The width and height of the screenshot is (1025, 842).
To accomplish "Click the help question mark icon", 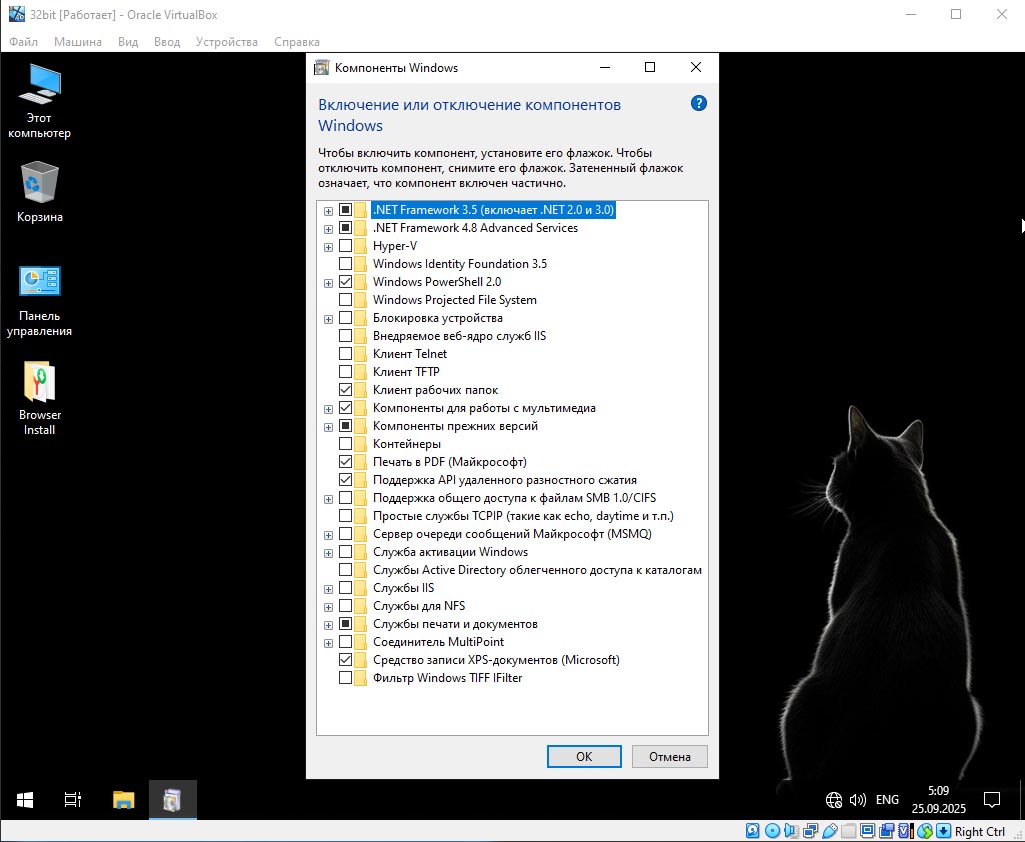I will [698, 103].
